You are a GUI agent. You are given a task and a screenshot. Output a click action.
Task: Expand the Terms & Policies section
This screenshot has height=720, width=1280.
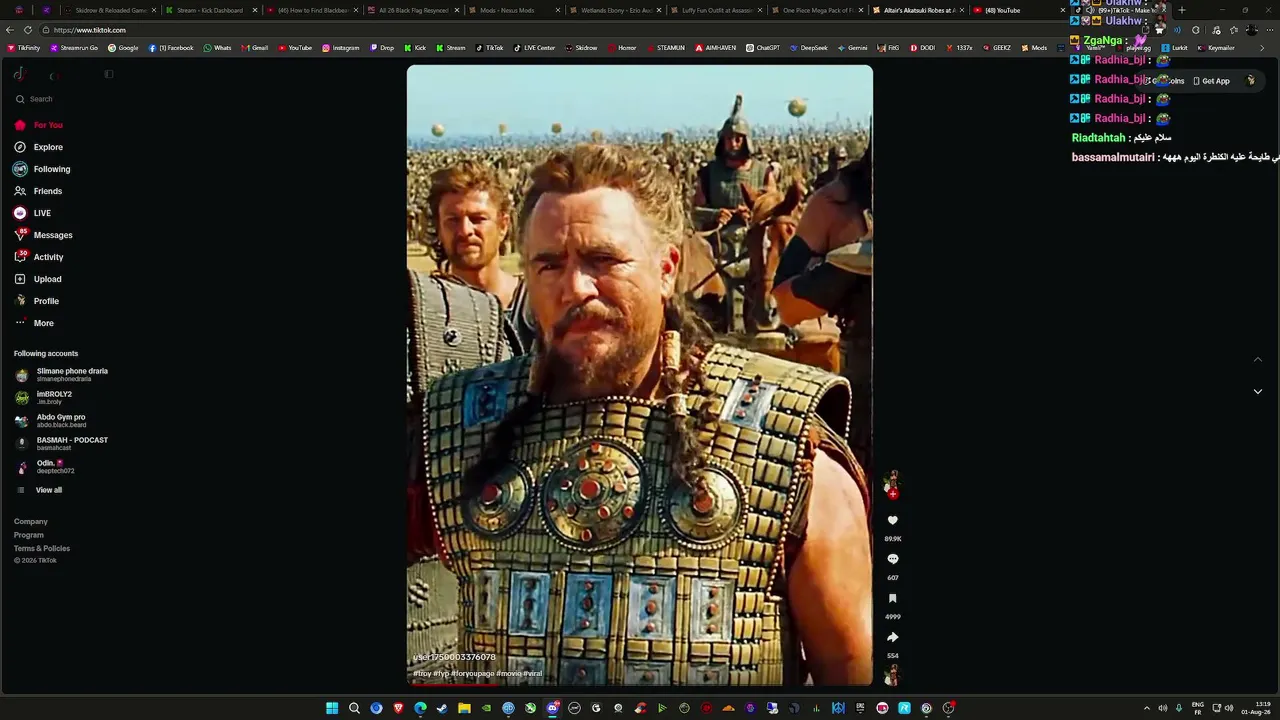click(42, 548)
